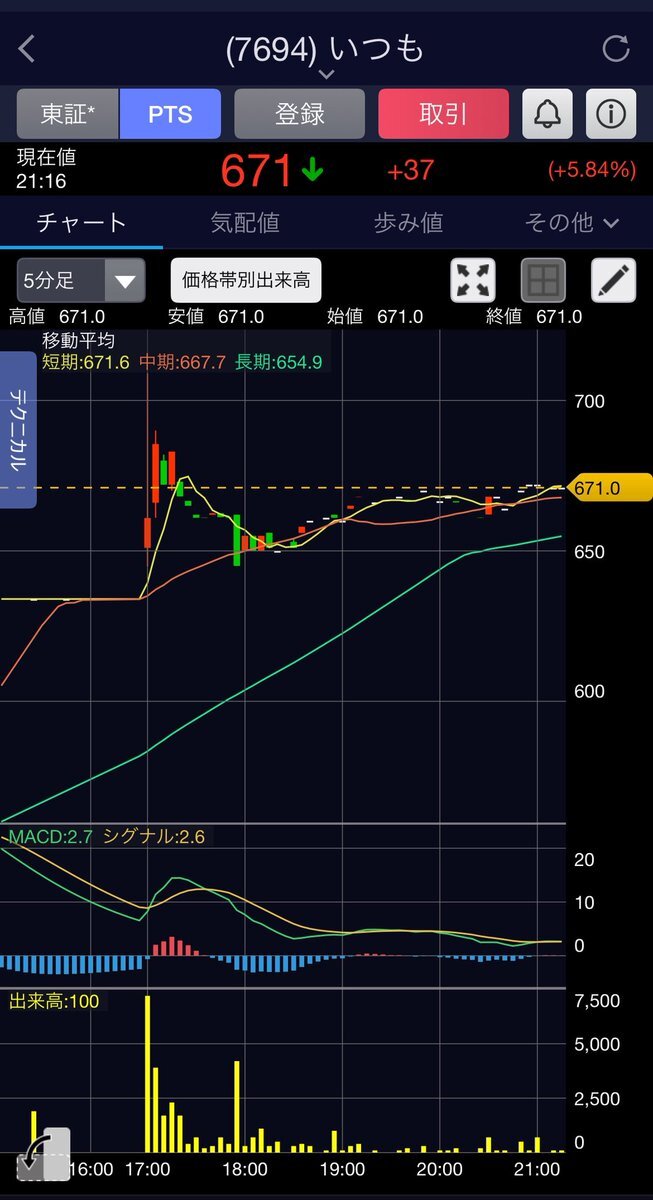Open the alert bell notification
This screenshot has width=653, height=1200.
548,113
